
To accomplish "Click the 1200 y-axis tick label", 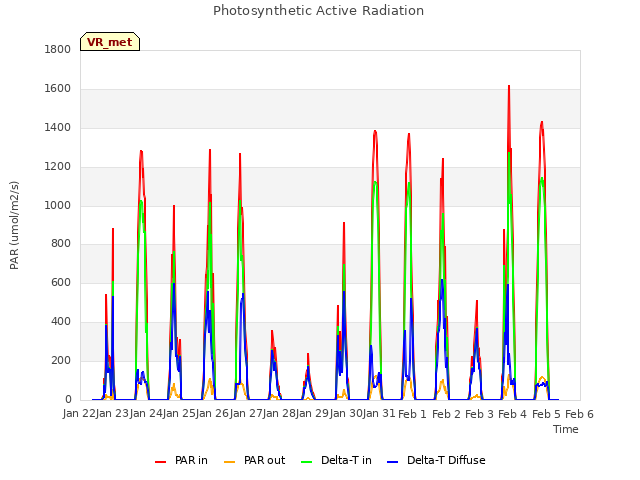I will point(58,167).
